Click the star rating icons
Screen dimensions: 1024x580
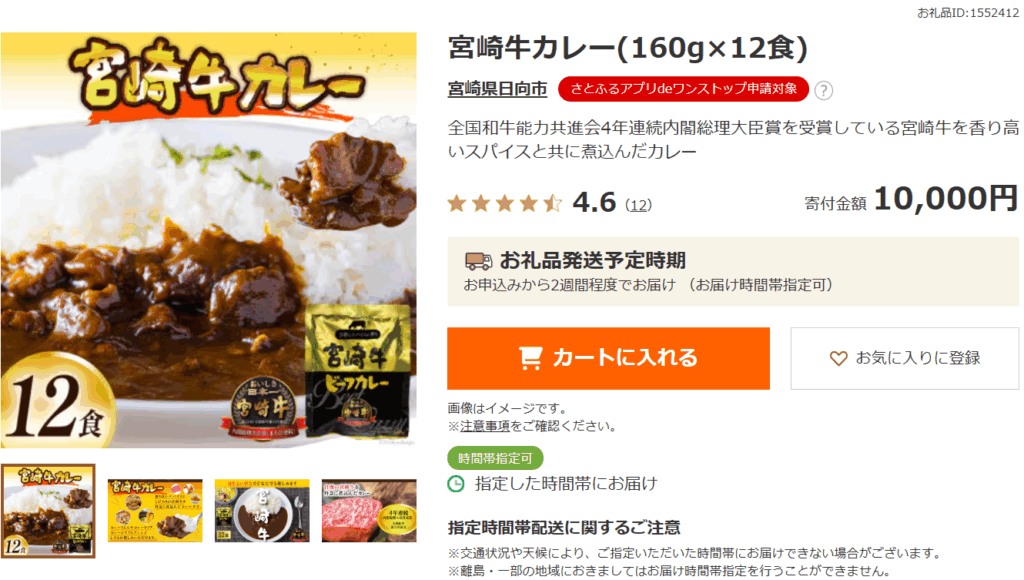click(504, 204)
